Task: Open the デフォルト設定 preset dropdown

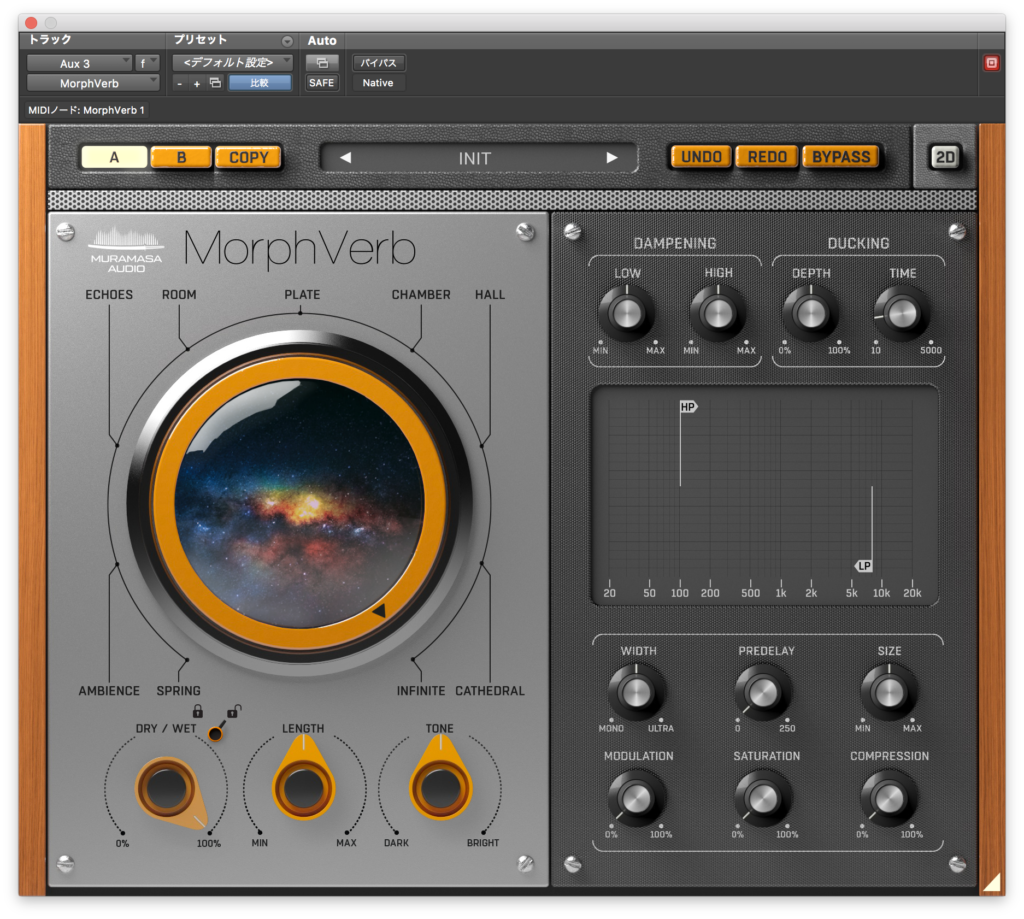Action: click(228, 61)
